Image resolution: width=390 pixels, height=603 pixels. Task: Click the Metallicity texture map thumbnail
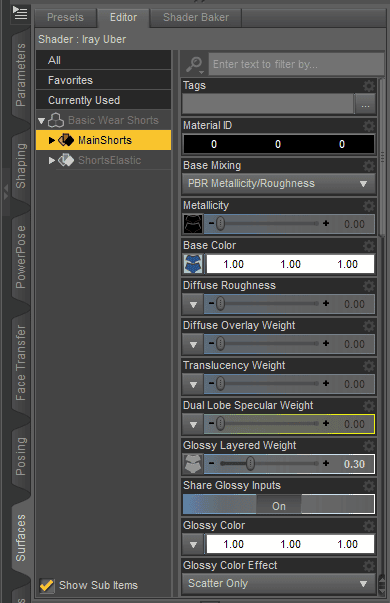click(193, 224)
